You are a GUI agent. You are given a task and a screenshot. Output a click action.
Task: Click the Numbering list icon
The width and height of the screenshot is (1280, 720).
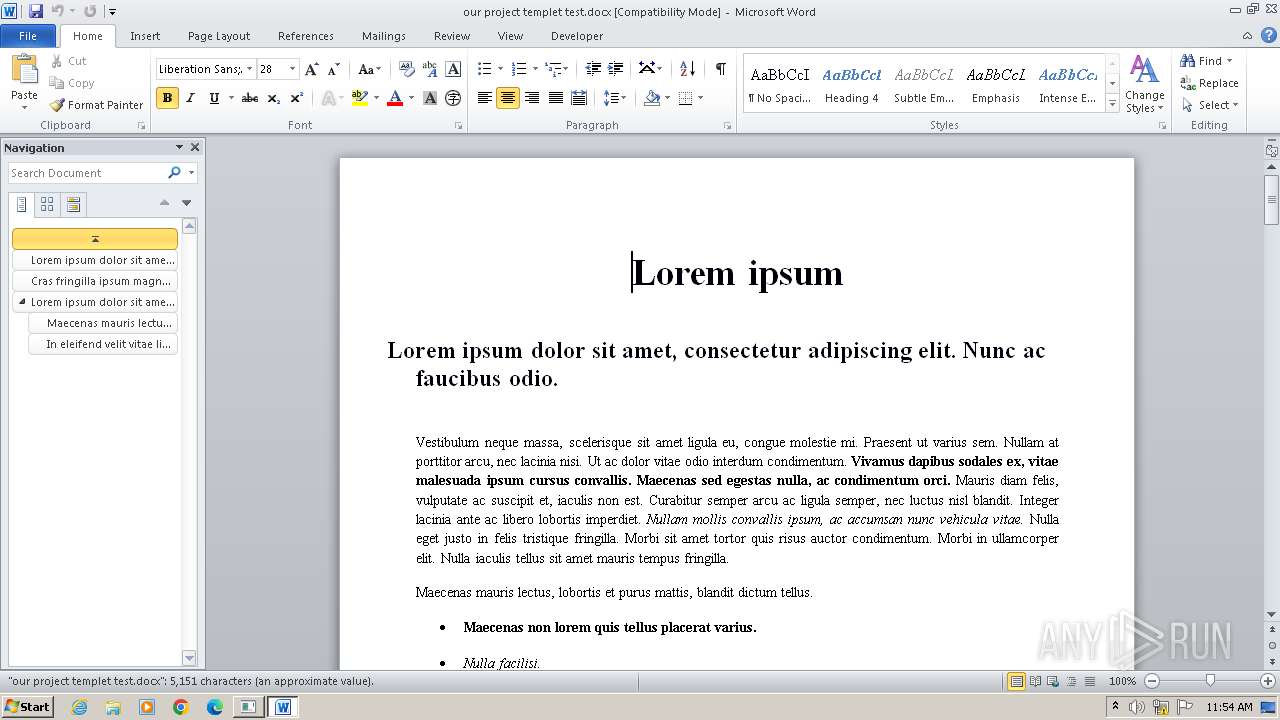click(x=518, y=69)
